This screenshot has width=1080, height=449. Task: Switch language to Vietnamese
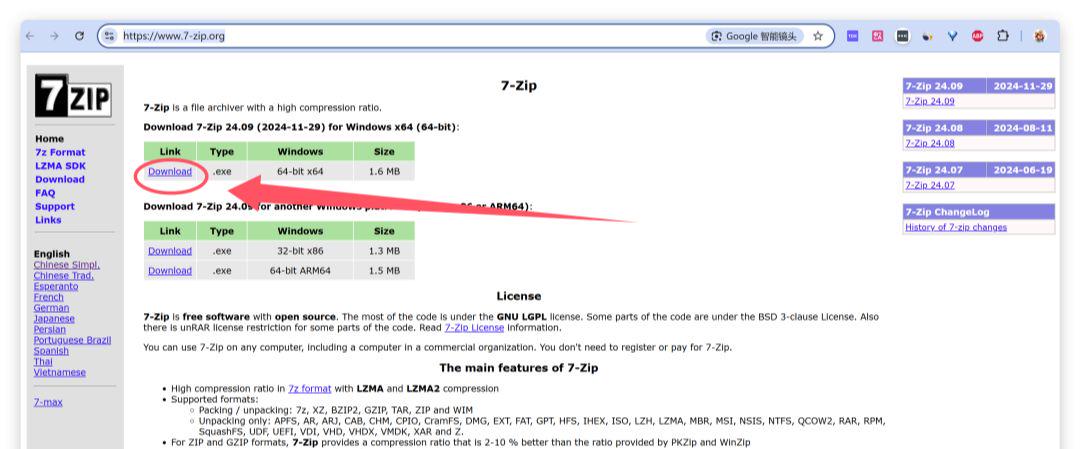60,372
